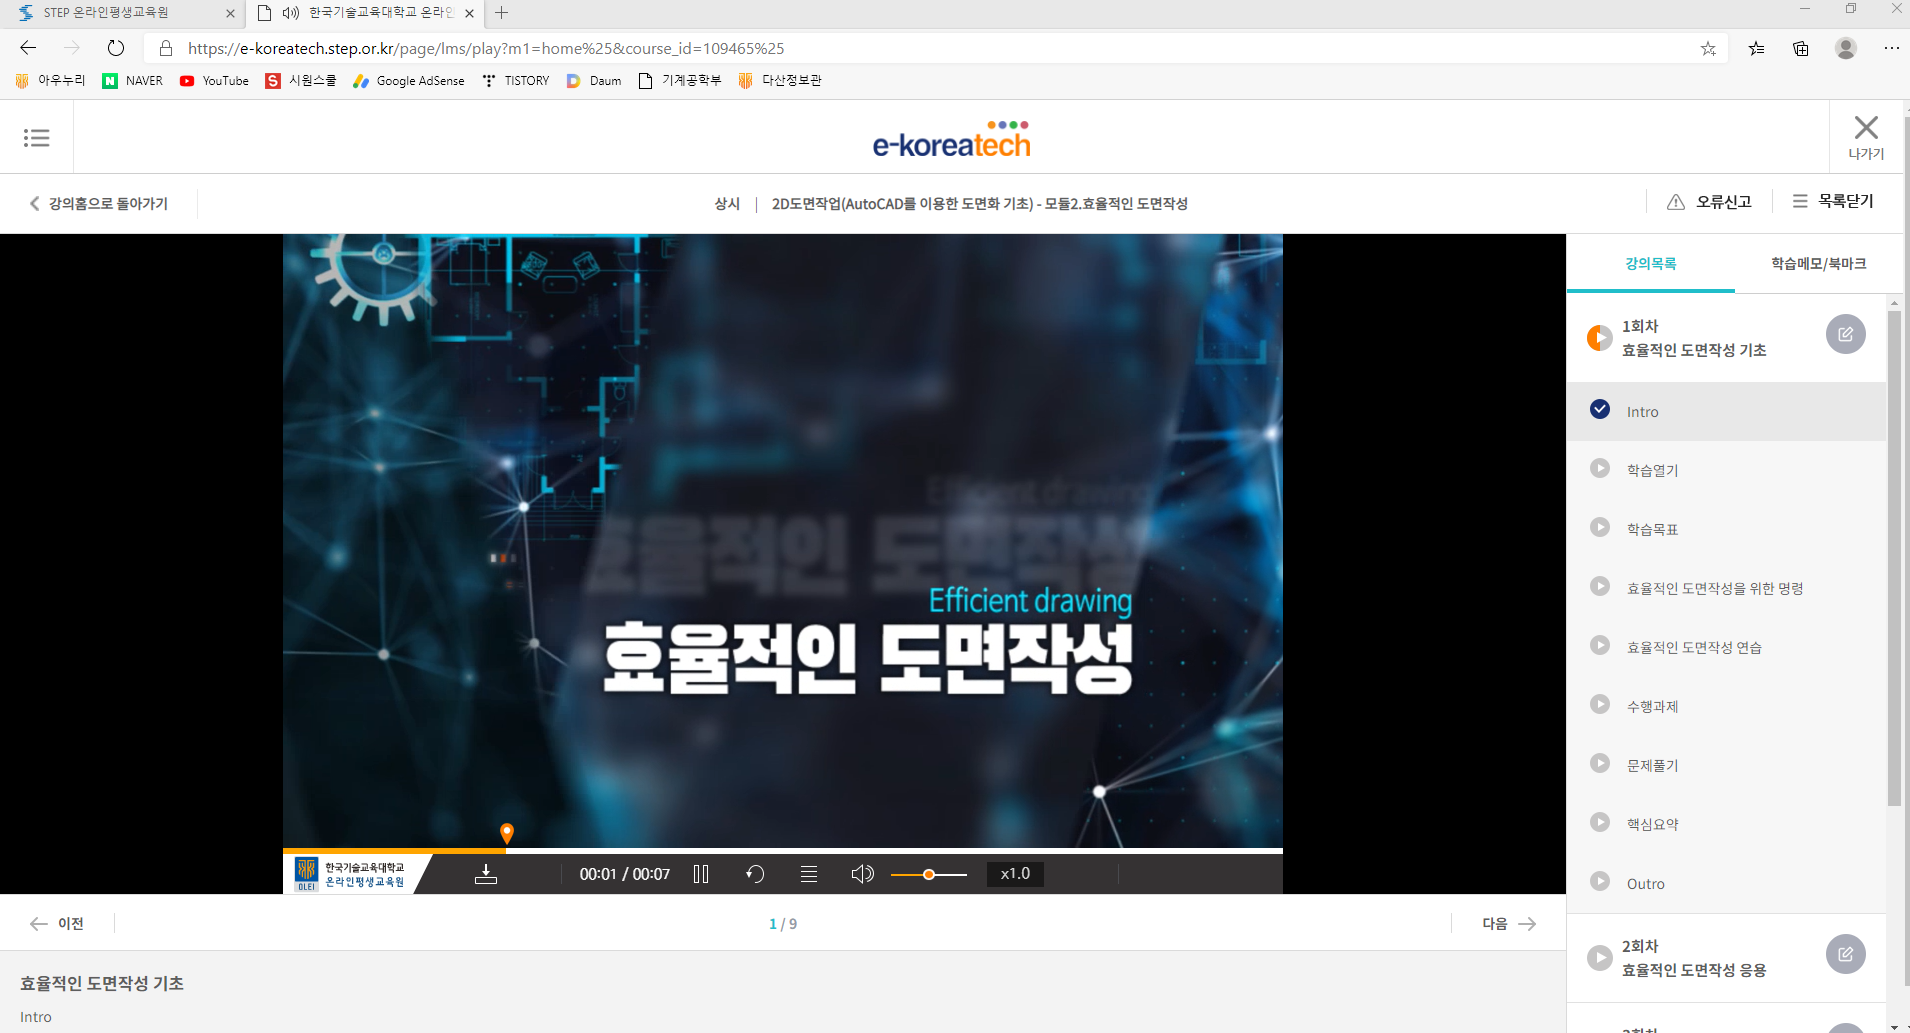The width and height of the screenshot is (1910, 1033).
Task: Select the 학습열기 lesson item
Action: 1726,470
